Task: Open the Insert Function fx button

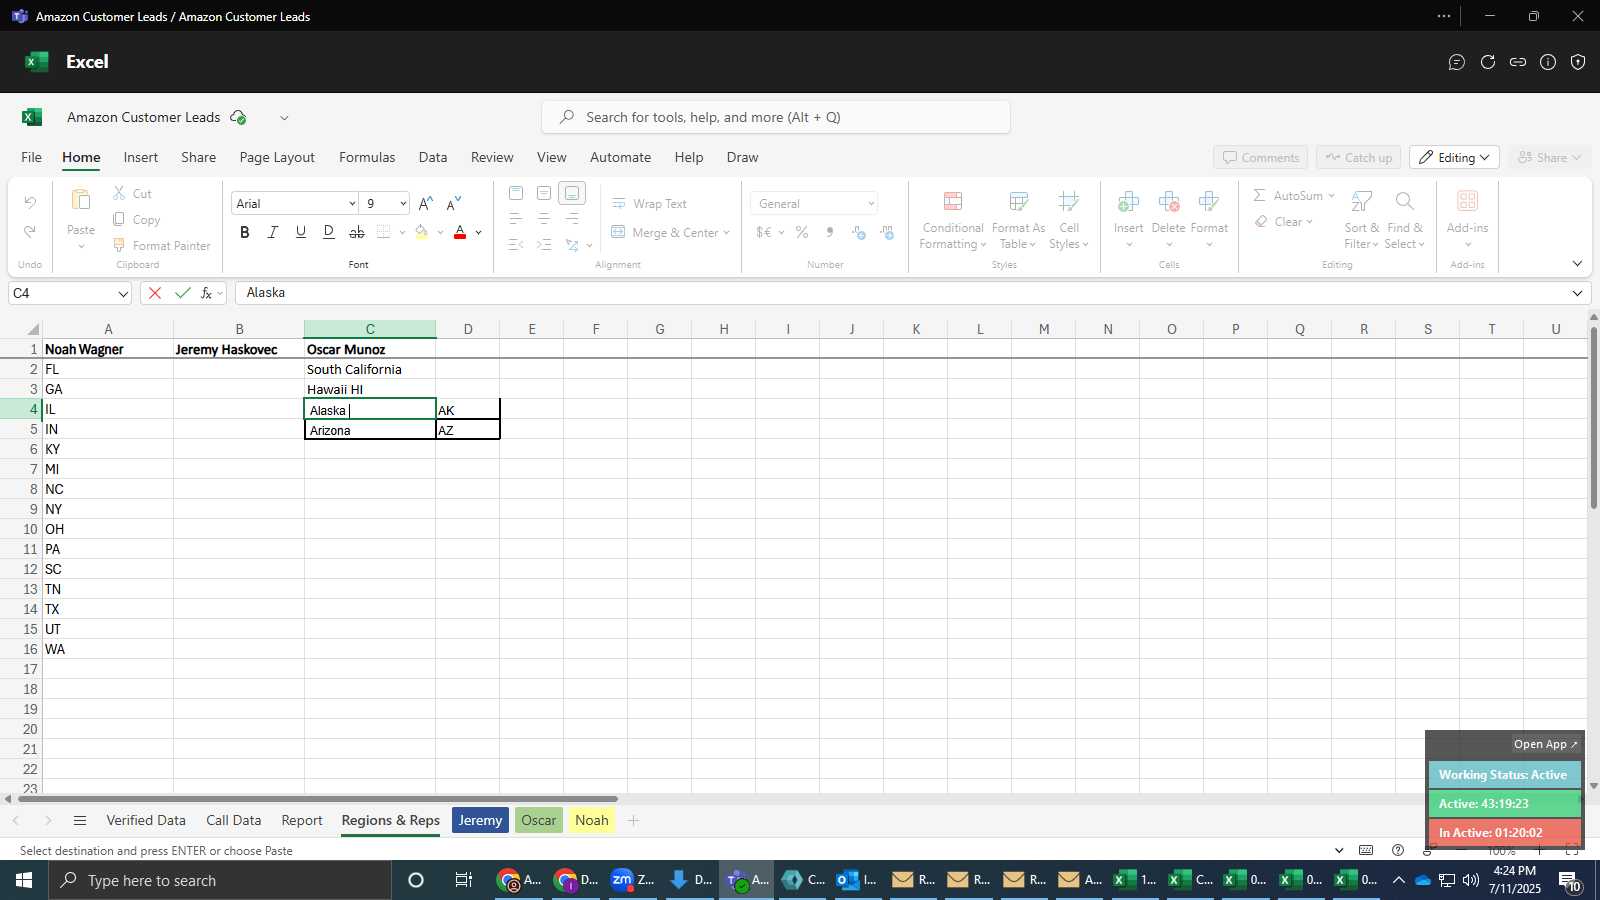Action: [207, 293]
